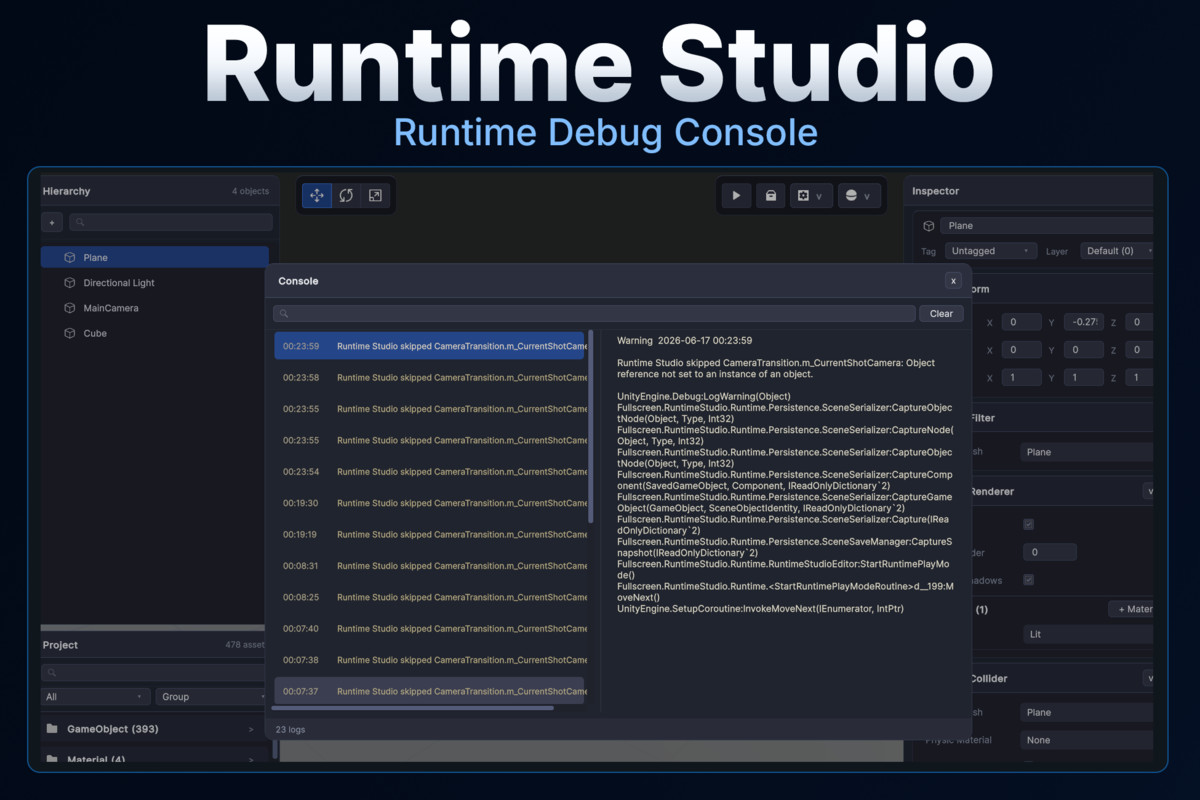Edit the position Y value -0.275
This screenshot has height=800, width=1200.
pos(1083,322)
